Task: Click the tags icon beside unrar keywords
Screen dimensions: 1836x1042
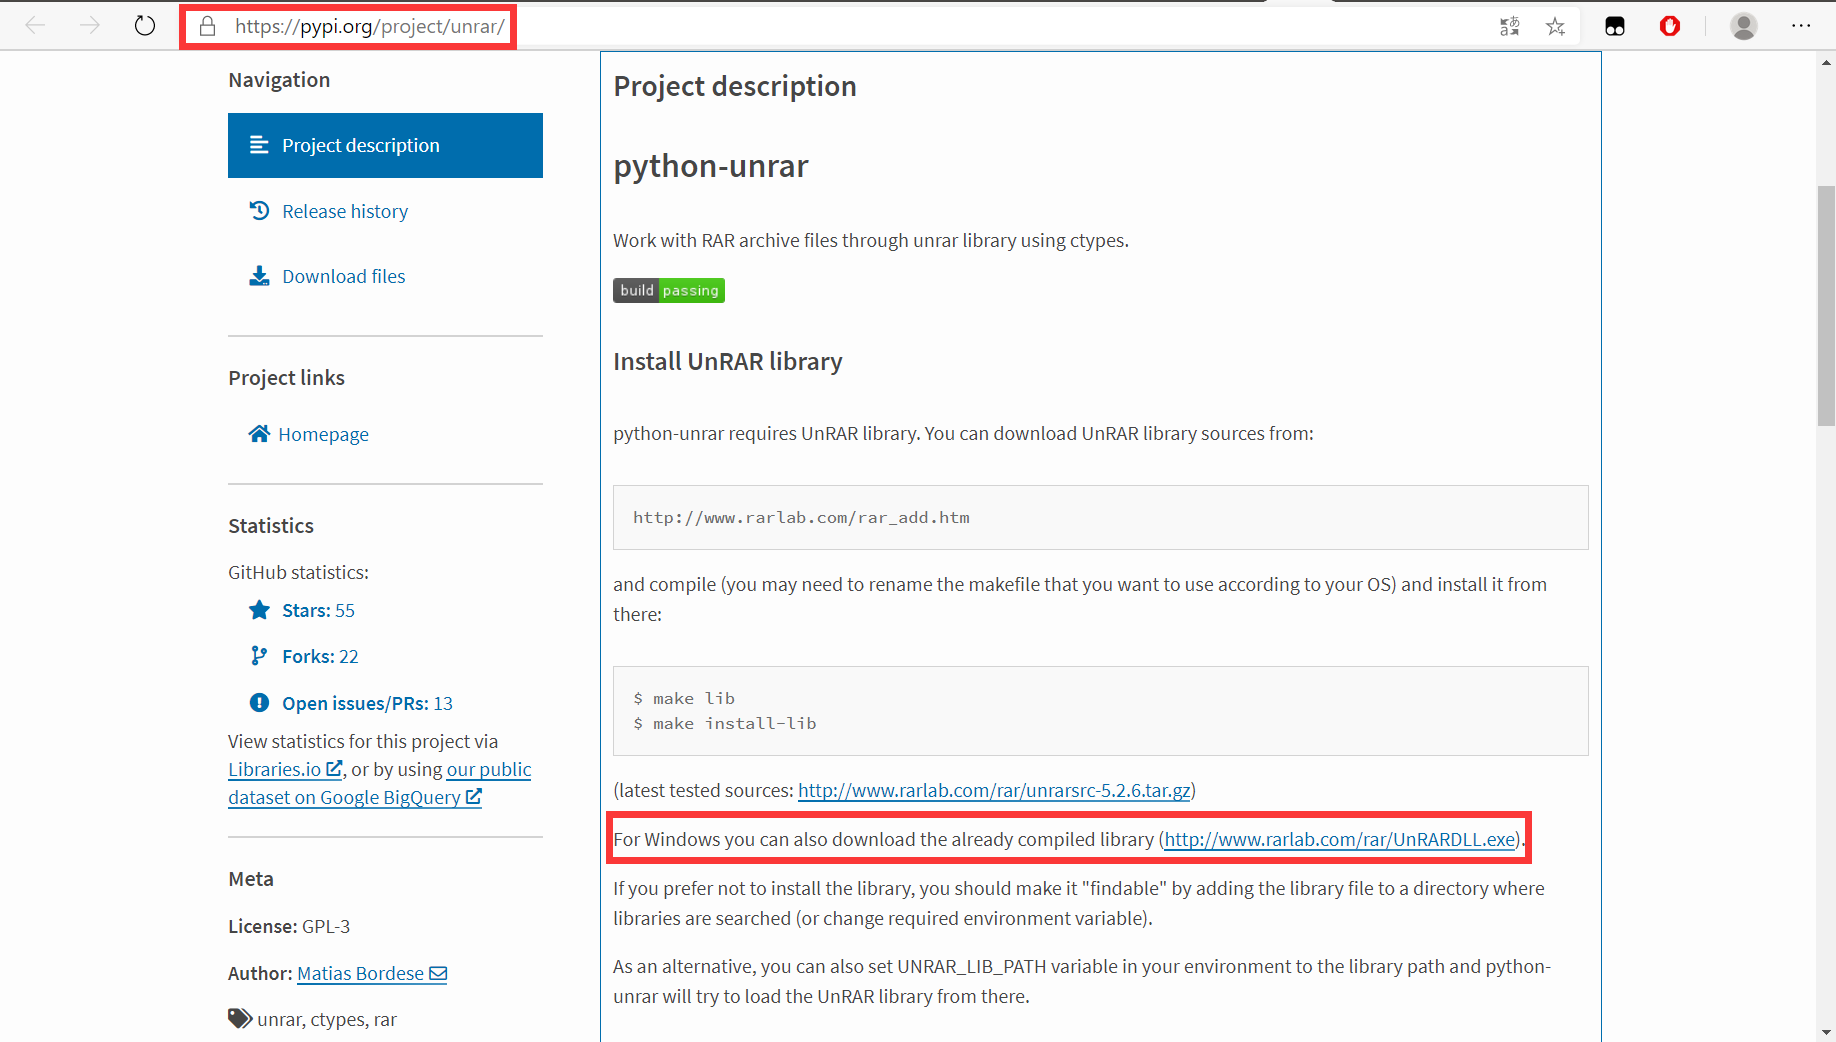Action: 240,1019
